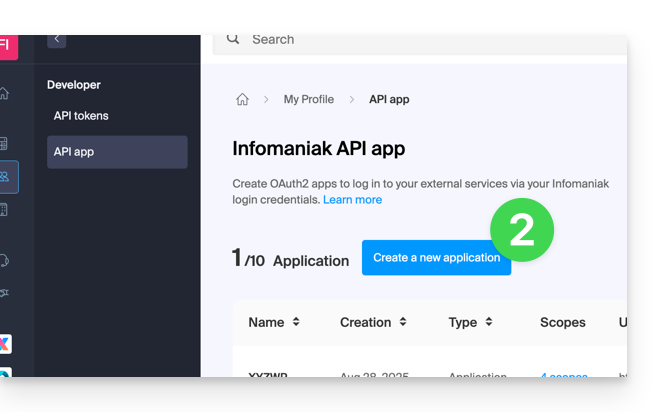
Task: Open the Learn more link
Action: coord(353,200)
